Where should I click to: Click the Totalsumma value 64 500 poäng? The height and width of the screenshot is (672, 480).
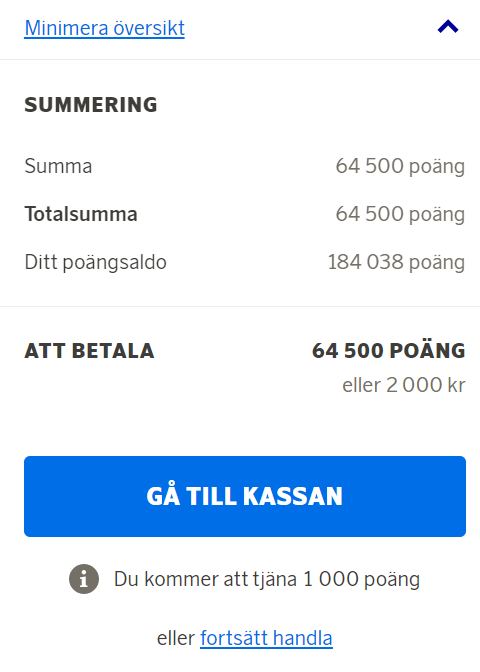[400, 214]
